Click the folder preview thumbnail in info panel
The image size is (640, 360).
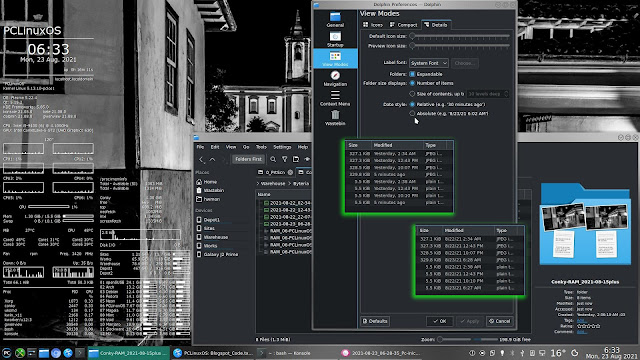pyautogui.click(x=585, y=224)
